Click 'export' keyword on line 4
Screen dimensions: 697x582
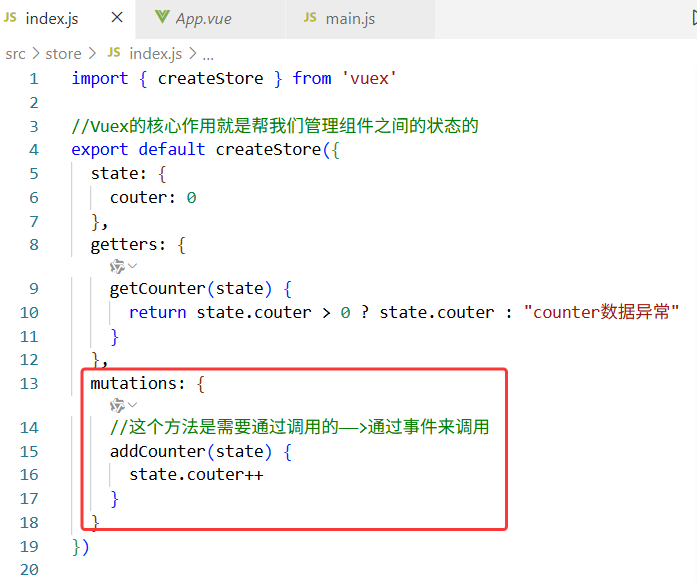[100, 150]
